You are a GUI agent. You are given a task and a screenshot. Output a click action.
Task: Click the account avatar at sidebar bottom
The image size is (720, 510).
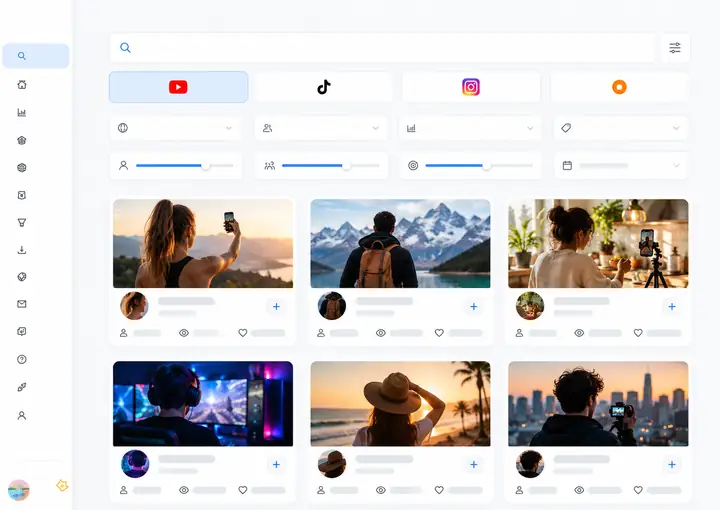(x=19, y=490)
